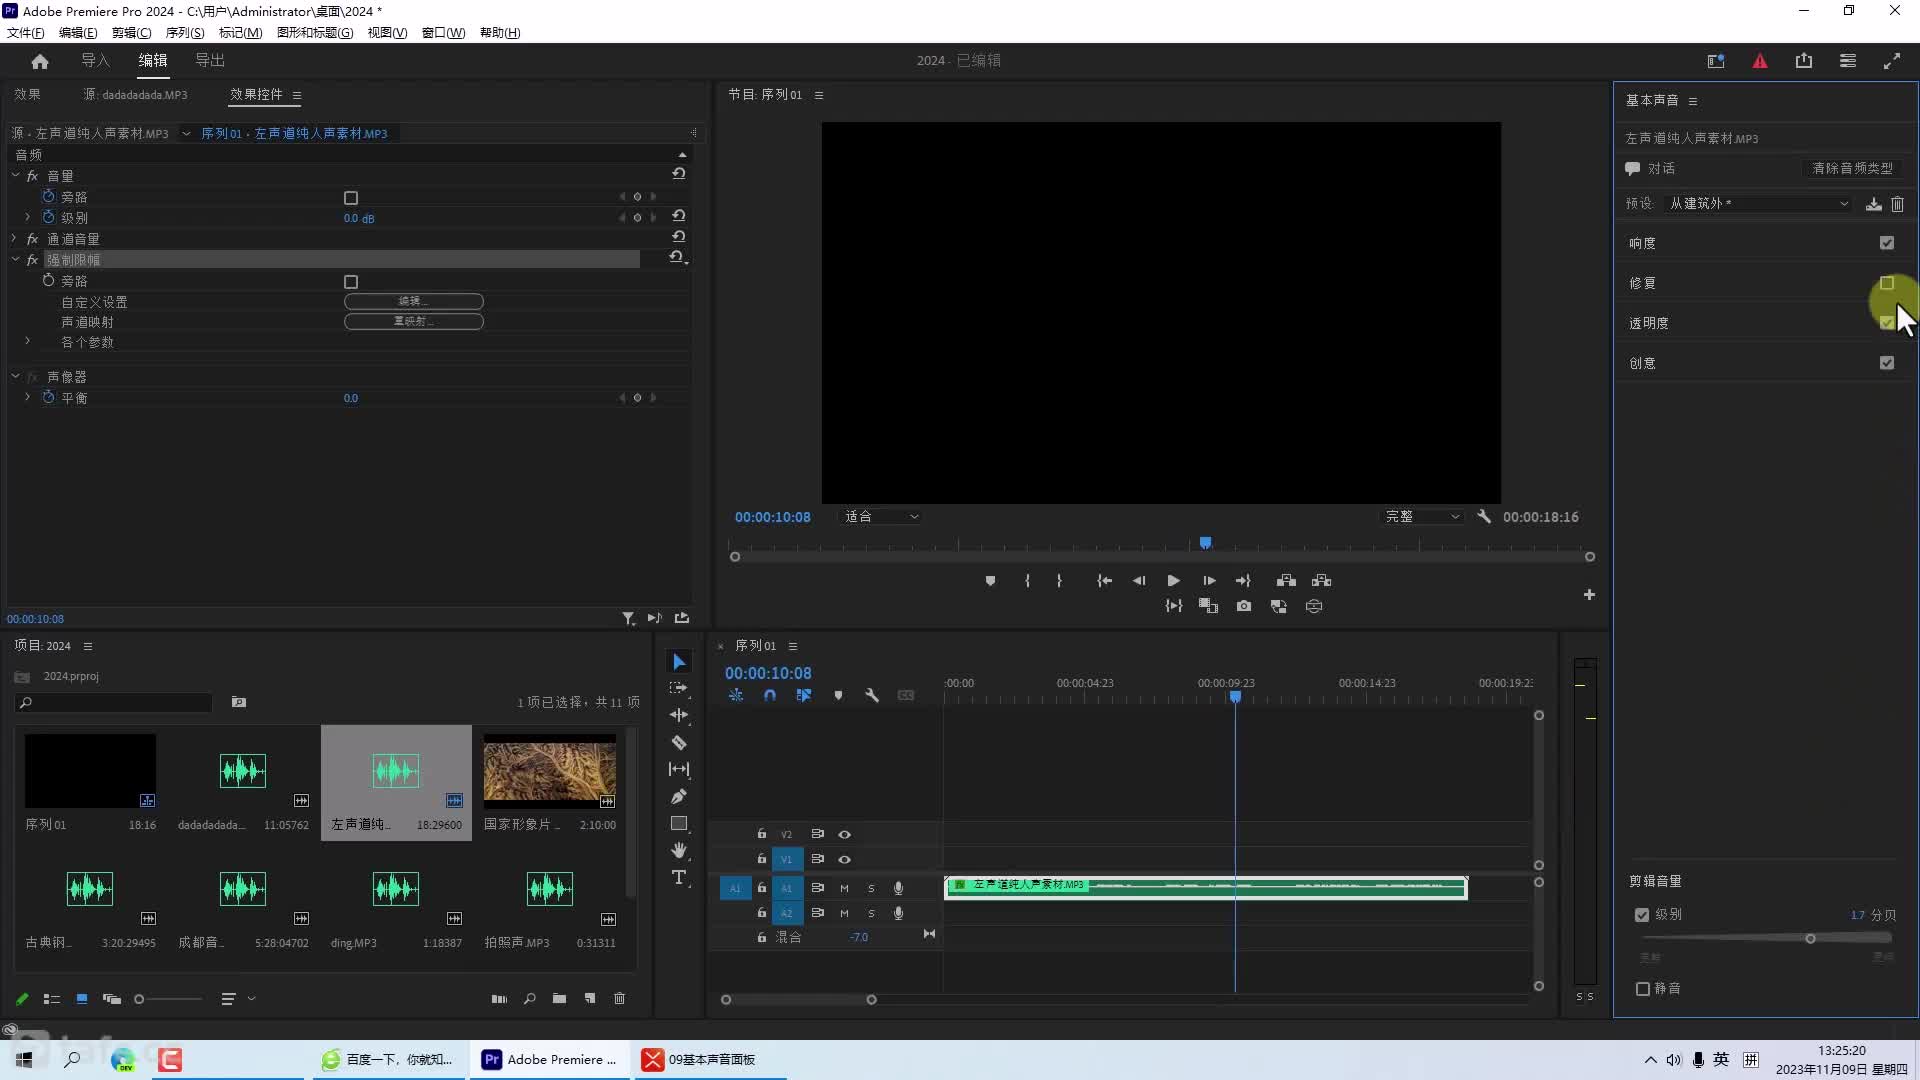Toggle full screen mode icon
1920x1080 pixels.
[1892, 61]
